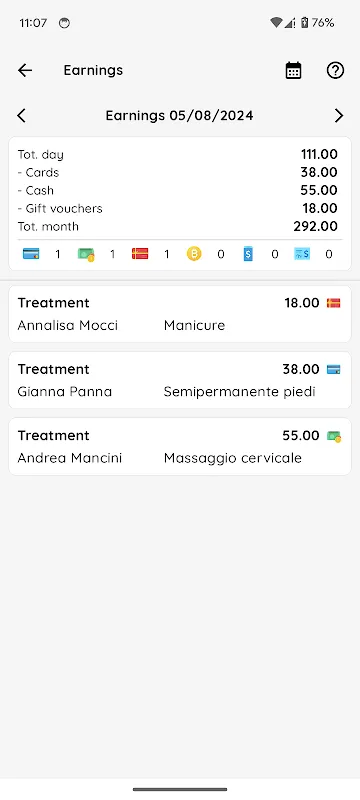The height and width of the screenshot is (800, 360).
Task: Select the Tot. month 292.00 row
Action: tap(178, 227)
